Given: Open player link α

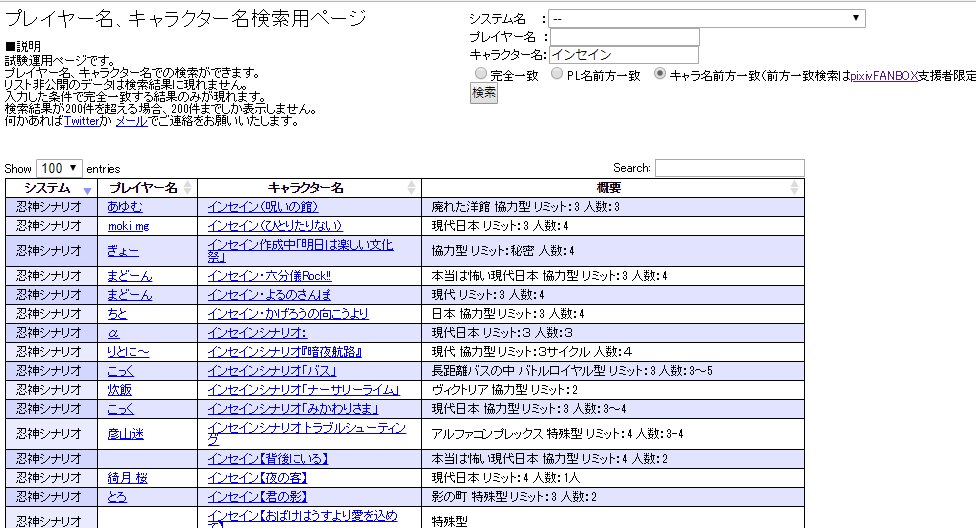Looking at the screenshot, I should pos(113,333).
